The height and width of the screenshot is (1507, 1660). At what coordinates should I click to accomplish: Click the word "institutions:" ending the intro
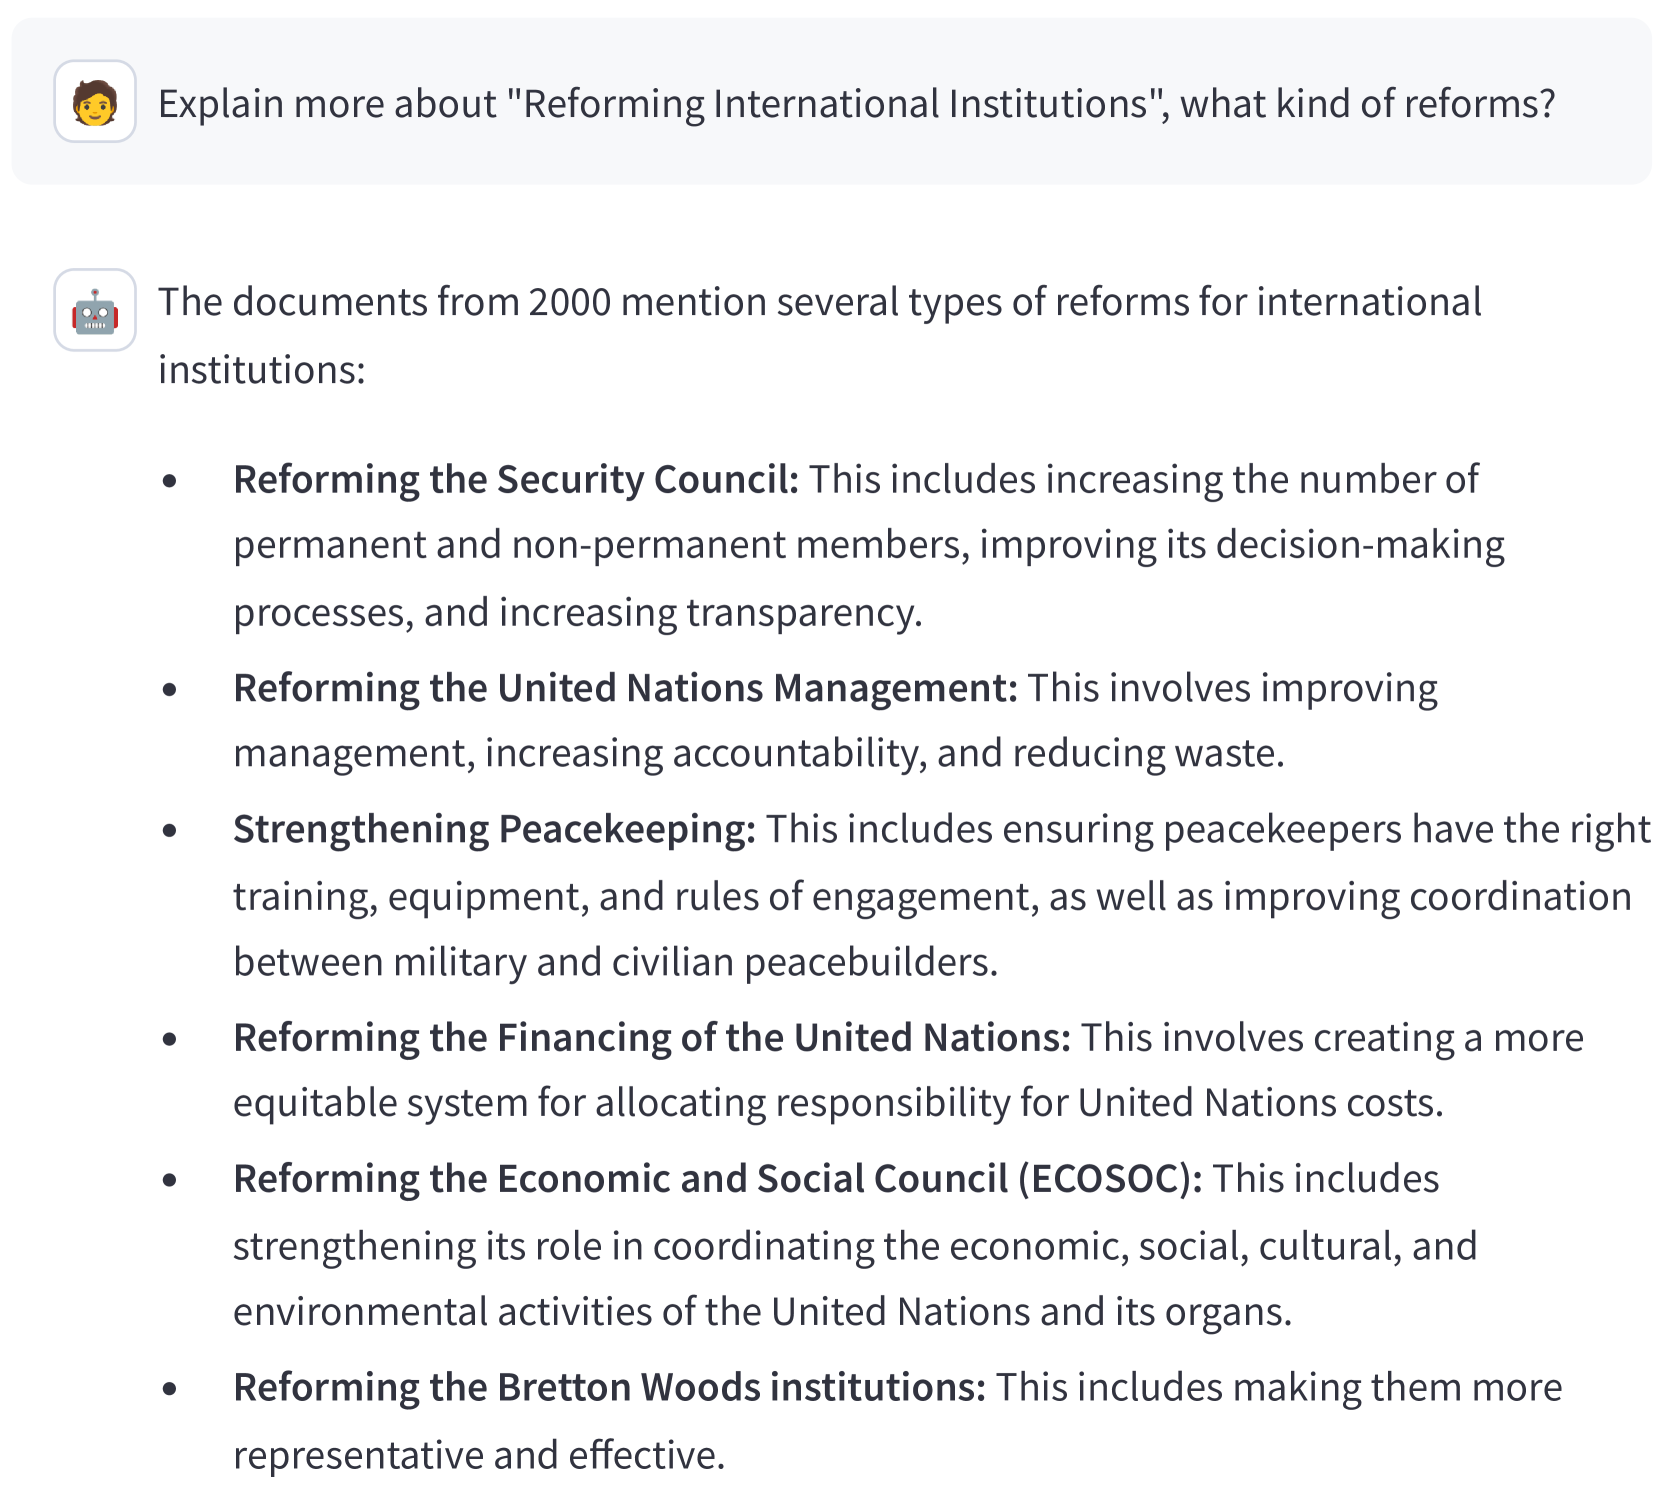(262, 370)
